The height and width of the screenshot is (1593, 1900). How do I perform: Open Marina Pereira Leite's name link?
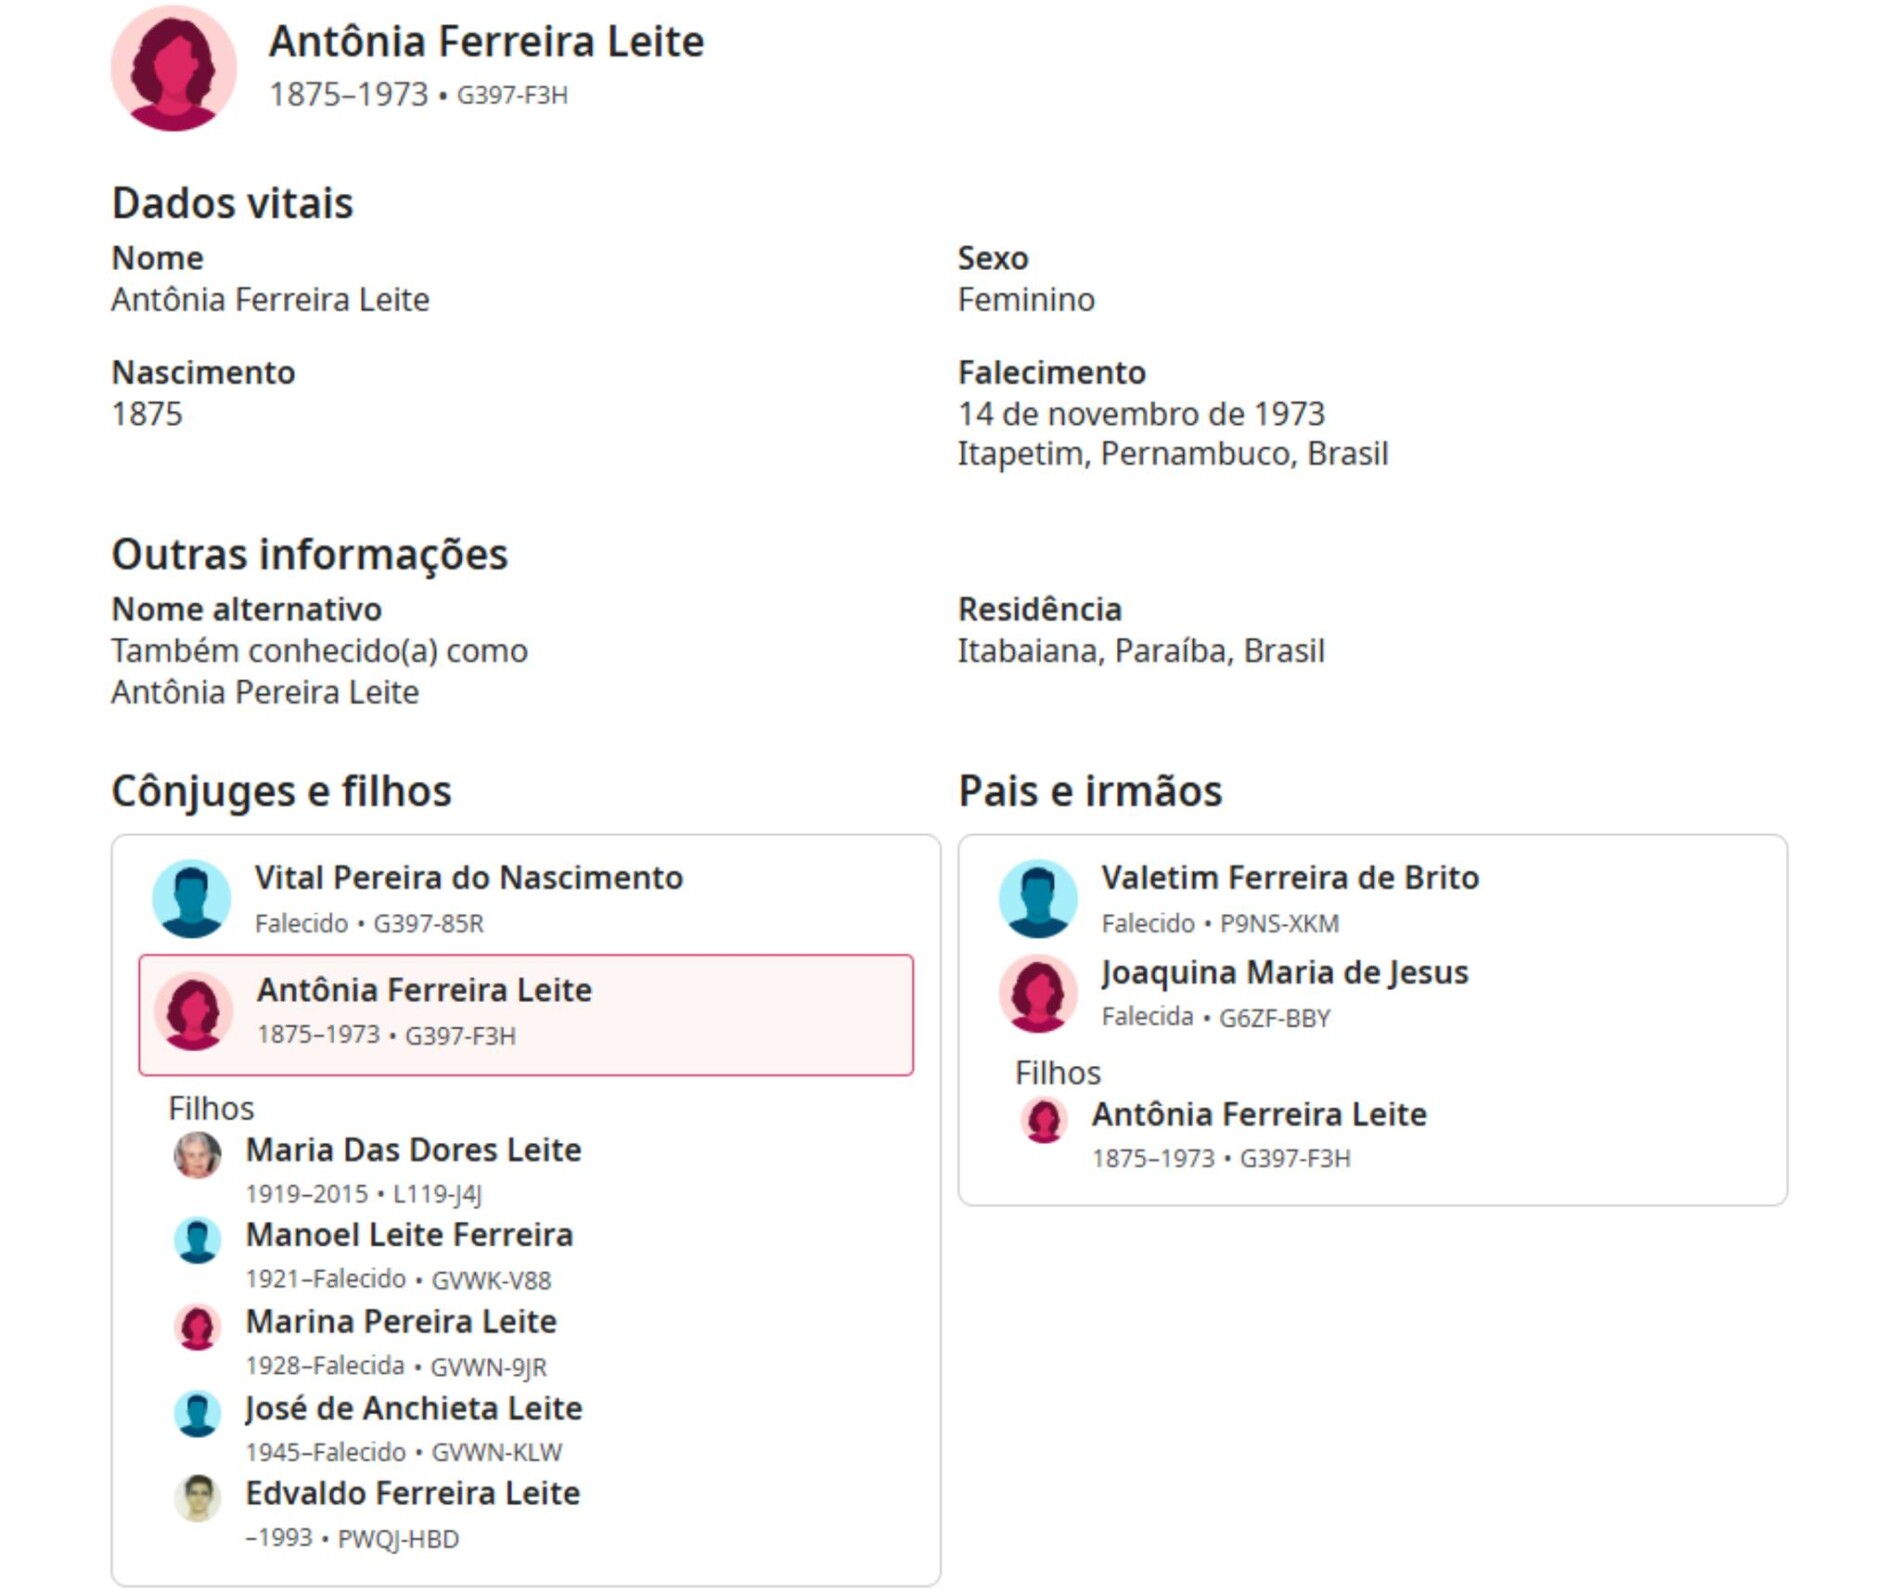pos(401,1322)
